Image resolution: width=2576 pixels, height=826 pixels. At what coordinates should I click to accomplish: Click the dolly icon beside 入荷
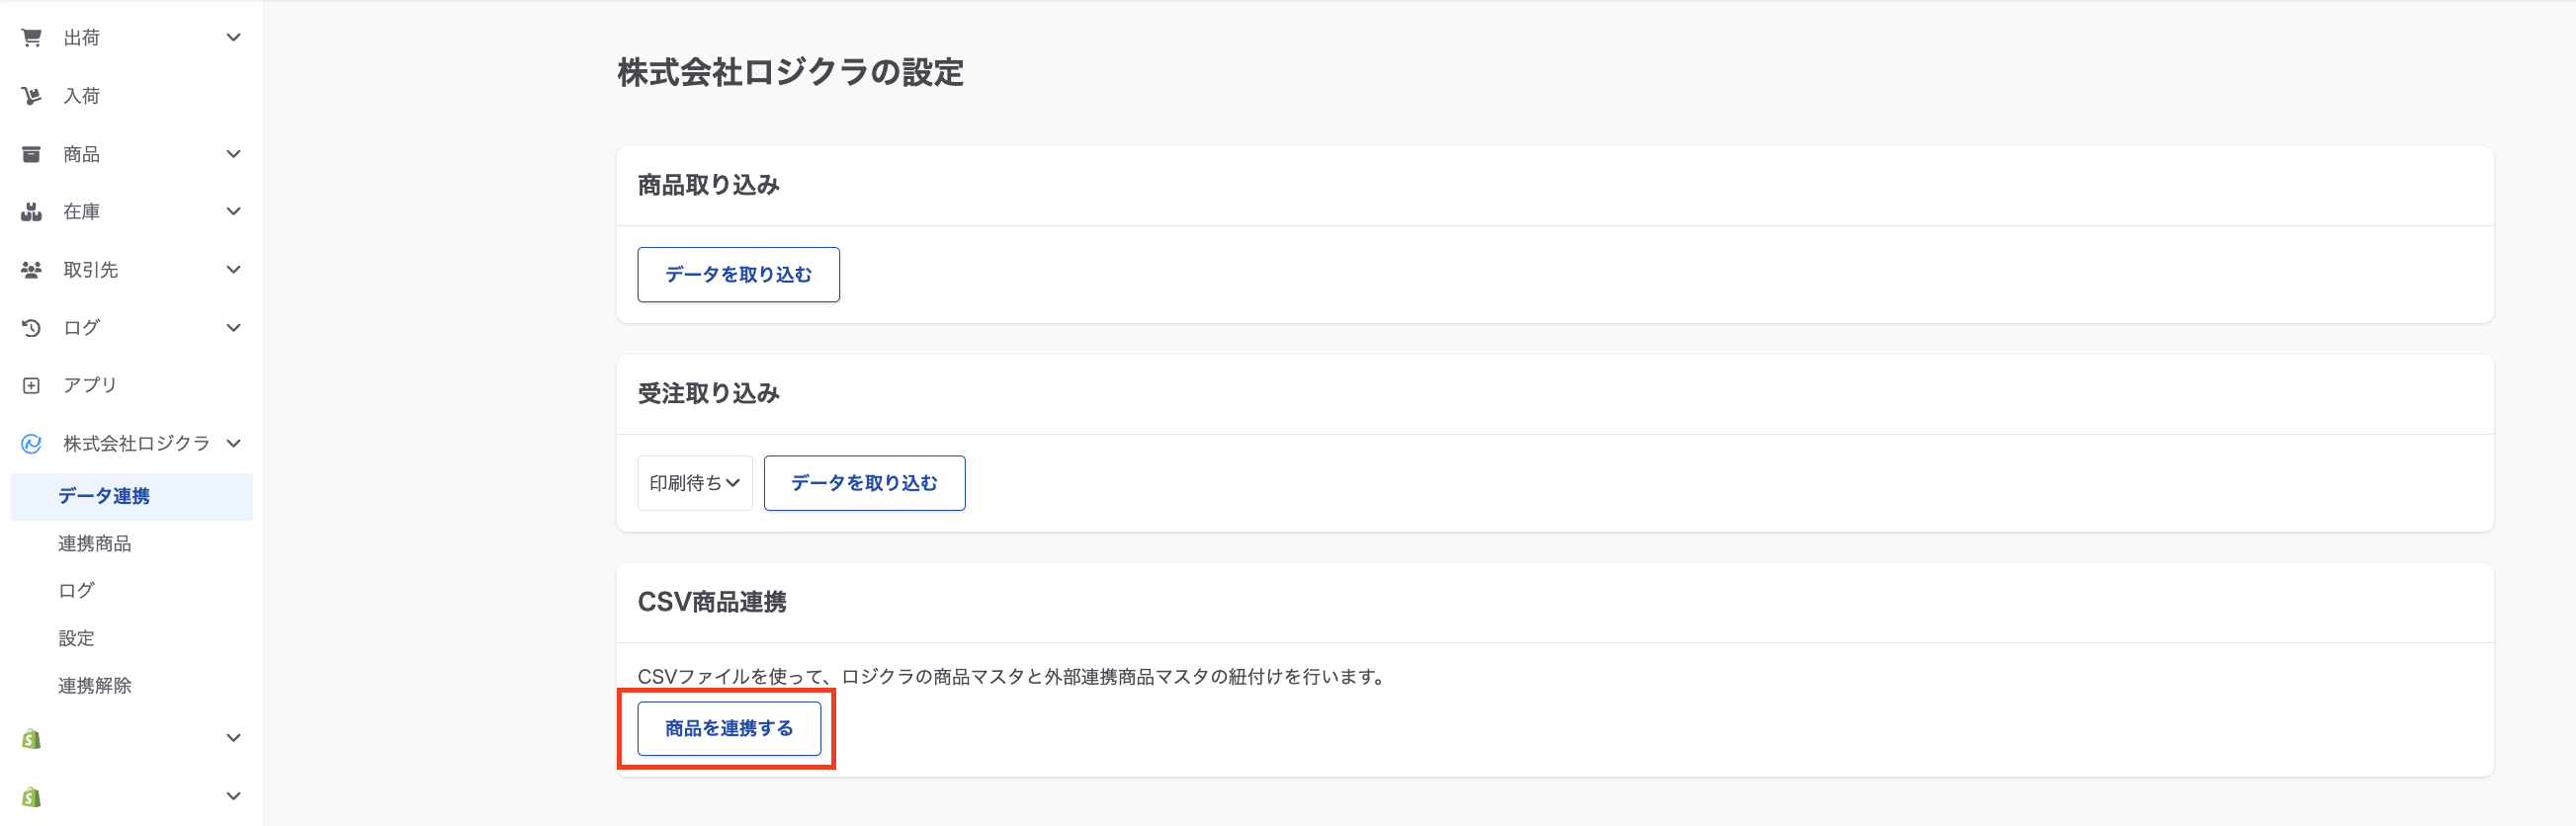point(32,96)
